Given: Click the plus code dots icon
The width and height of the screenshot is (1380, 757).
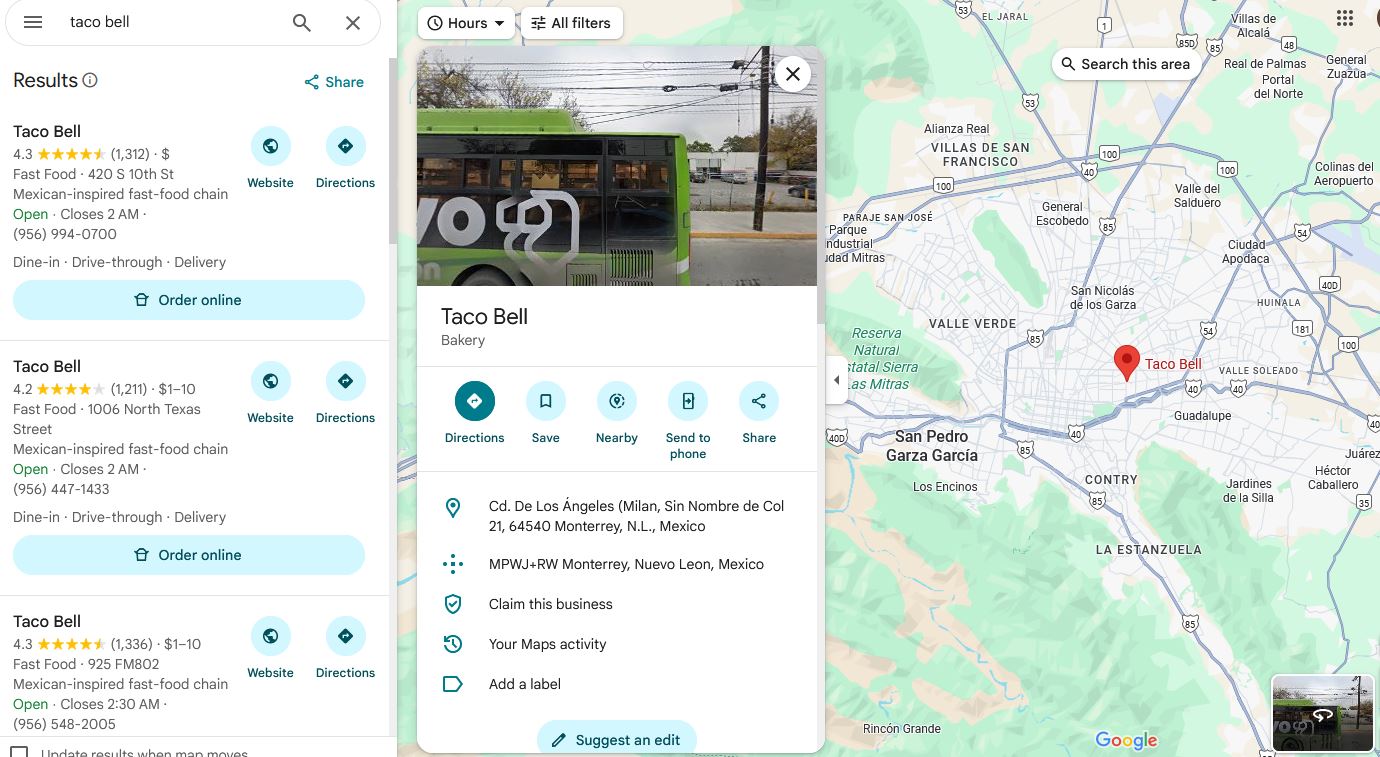Looking at the screenshot, I should 453,564.
